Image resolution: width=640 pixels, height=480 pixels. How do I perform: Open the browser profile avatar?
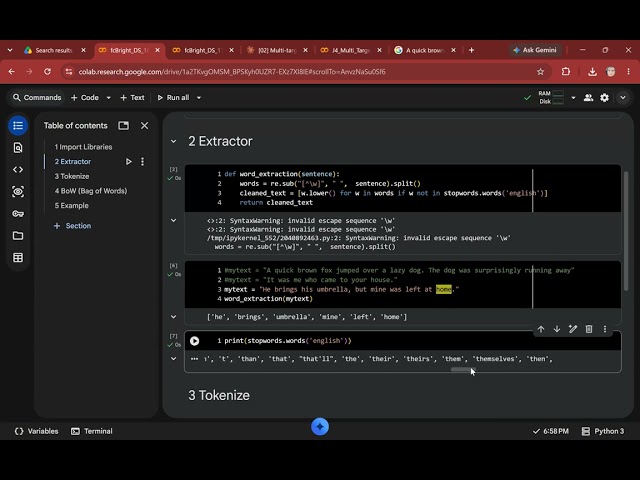pyautogui.click(x=611, y=72)
